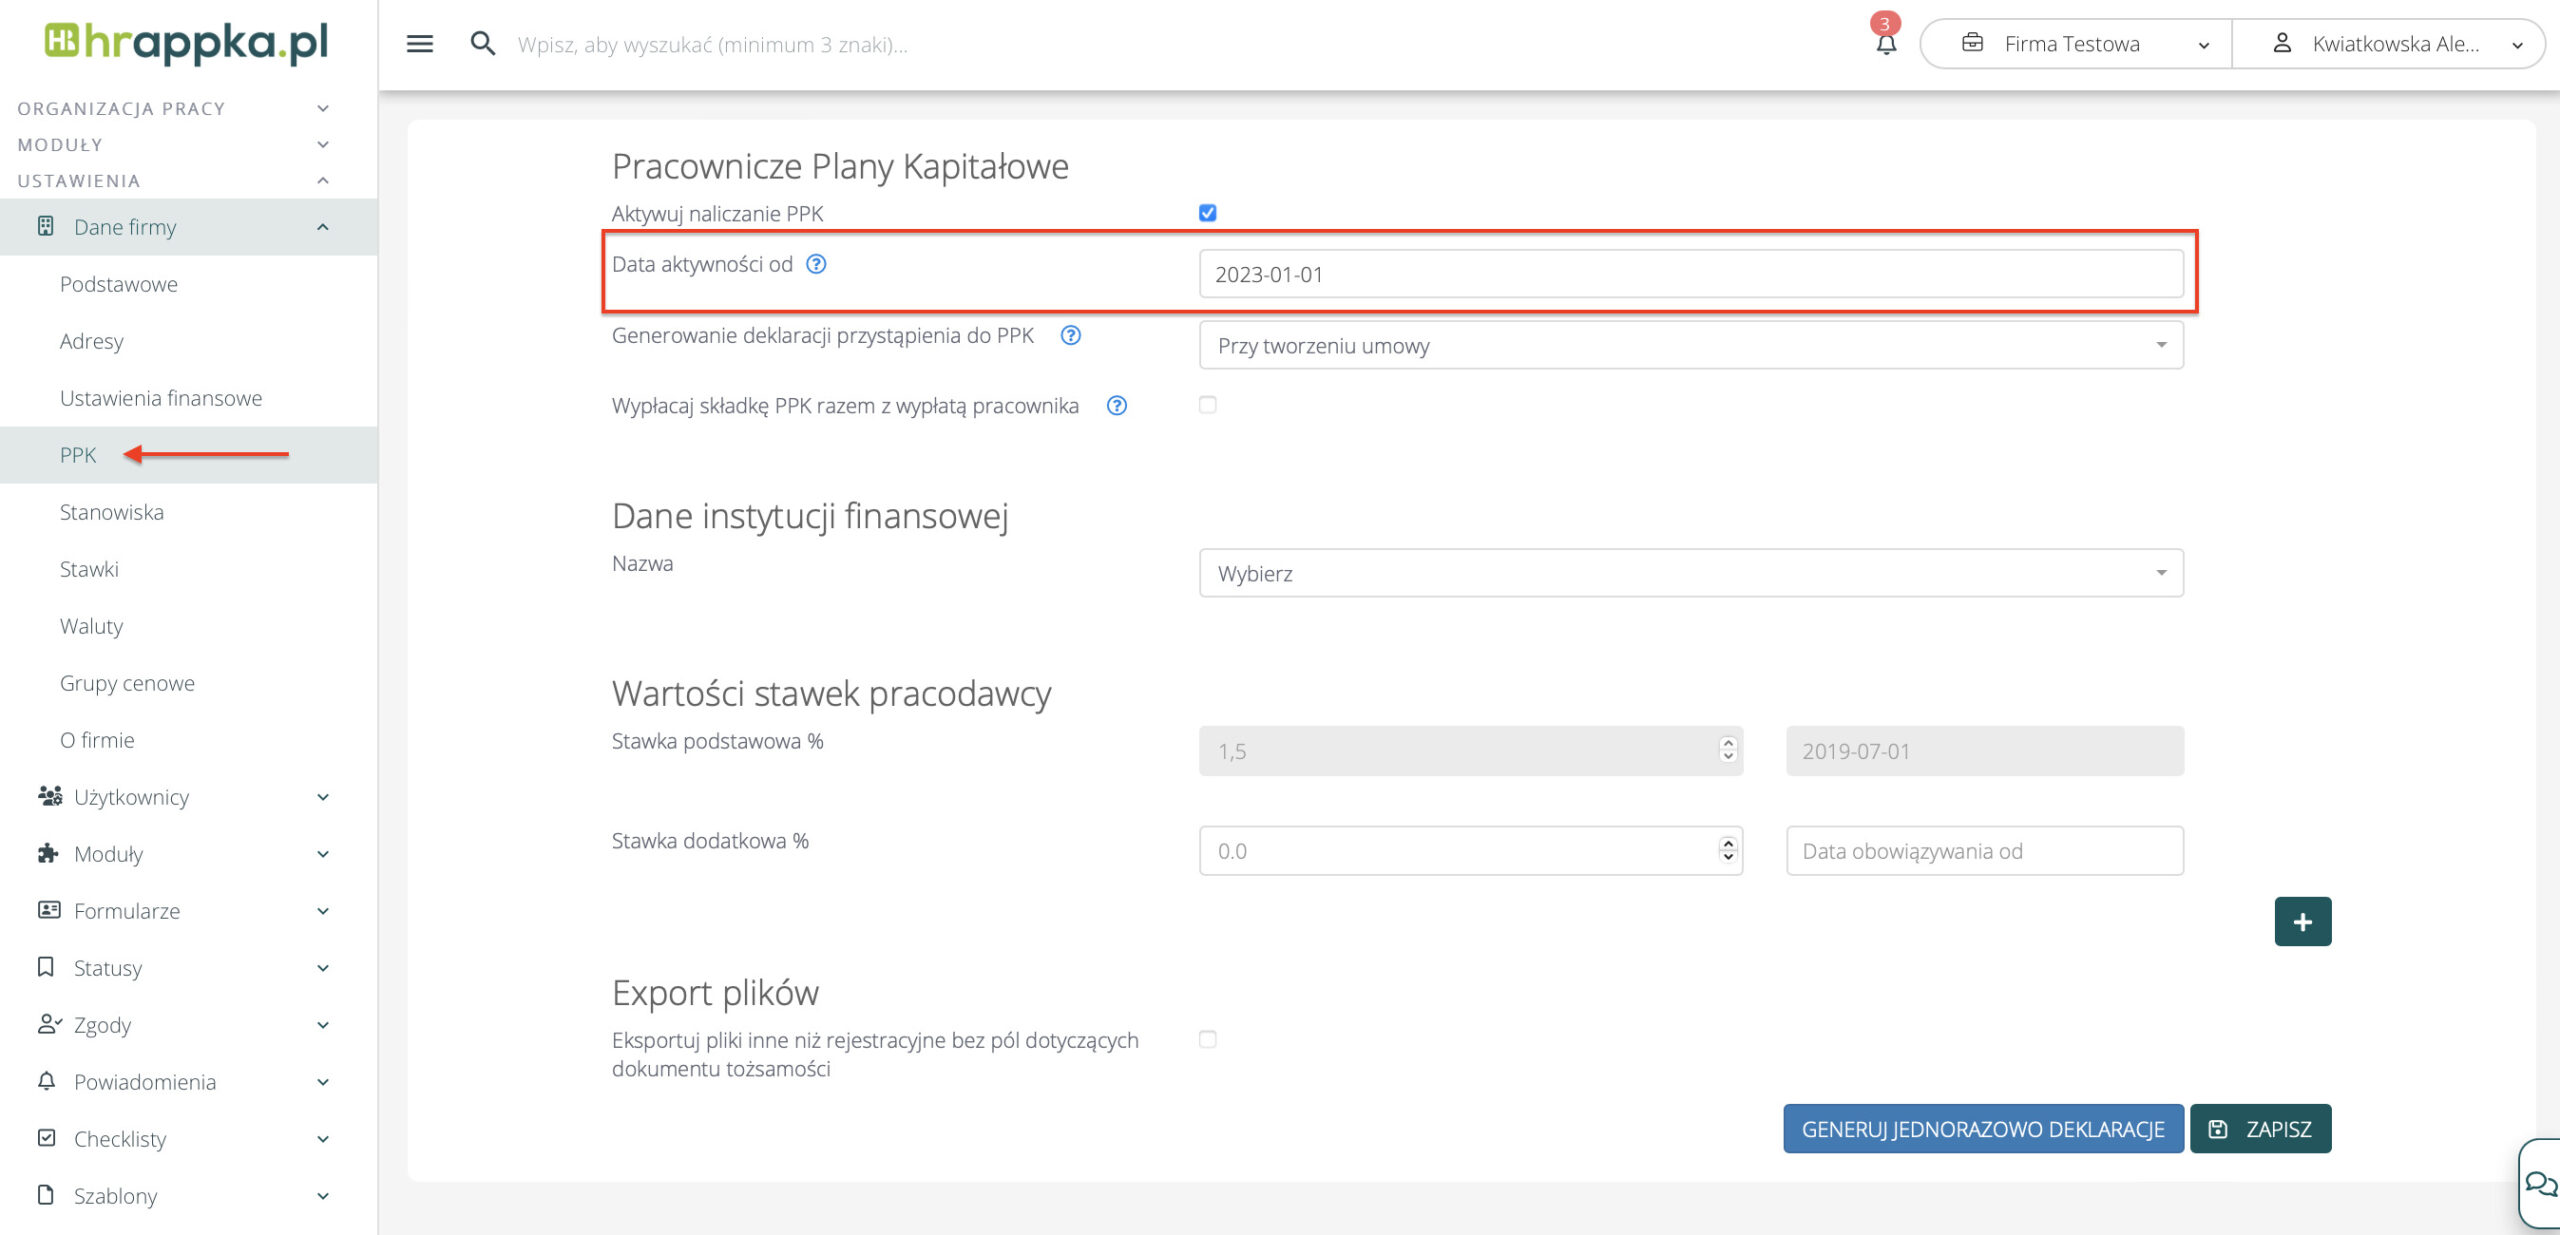Image resolution: width=2560 pixels, height=1235 pixels.
Task: Open the chat widget icon
Action: tap(2540, 1185)
